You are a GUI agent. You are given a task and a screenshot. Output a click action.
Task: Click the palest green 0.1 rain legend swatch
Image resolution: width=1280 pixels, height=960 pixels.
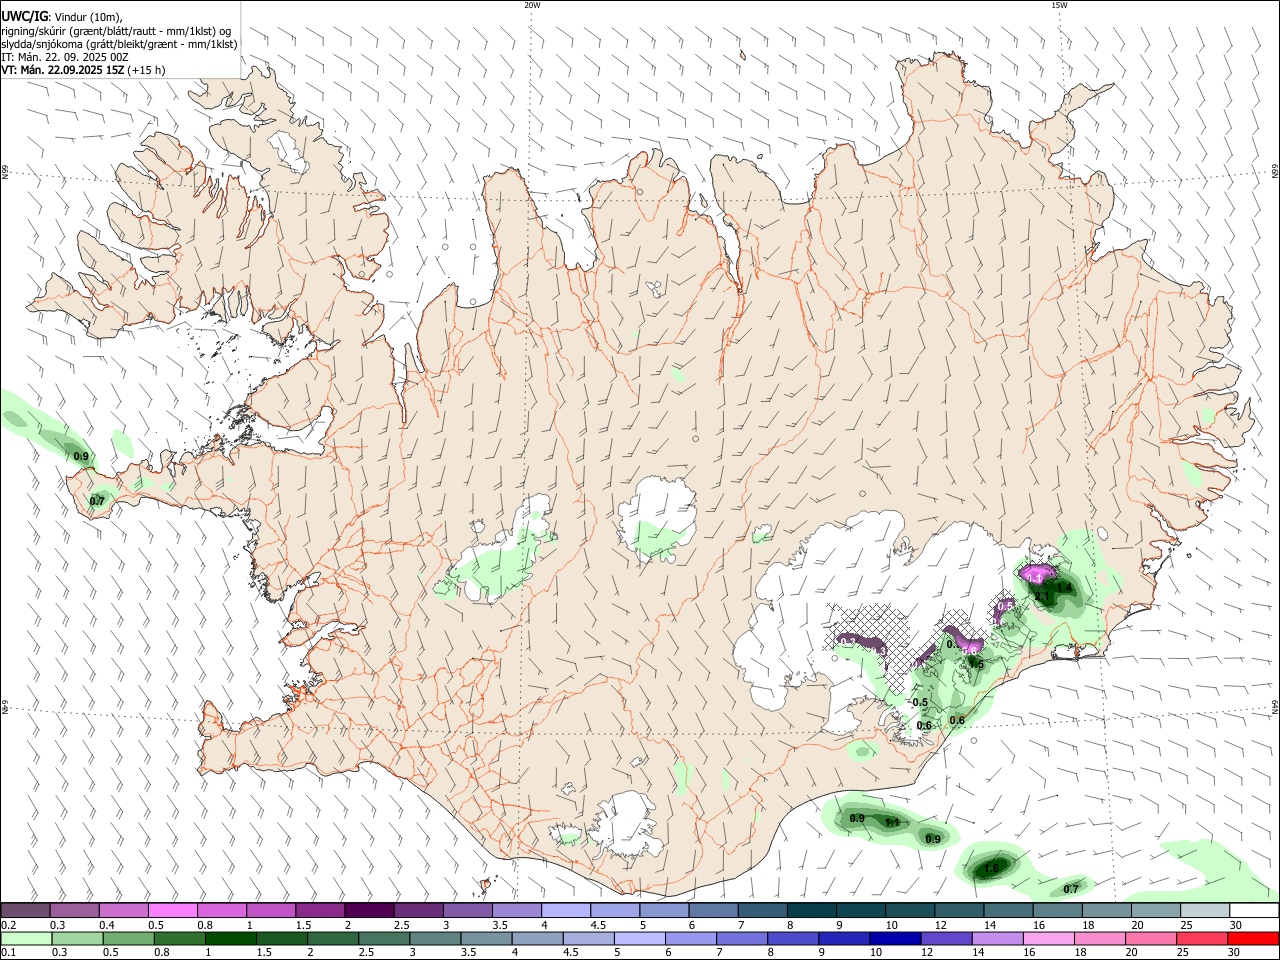click(26, 938)
